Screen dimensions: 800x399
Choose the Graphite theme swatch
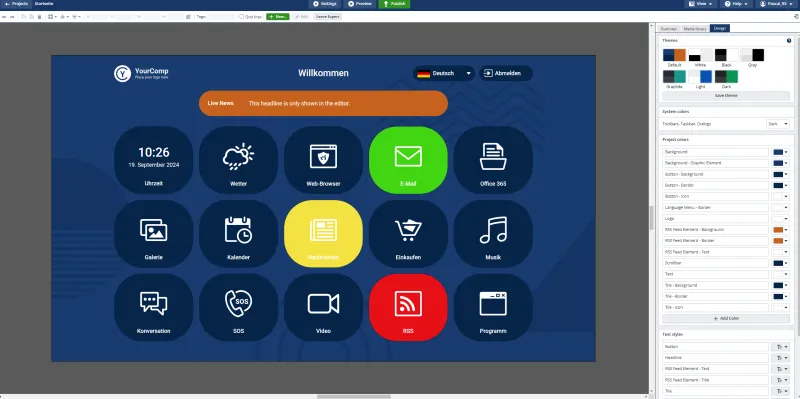click(x=674, y=77)
